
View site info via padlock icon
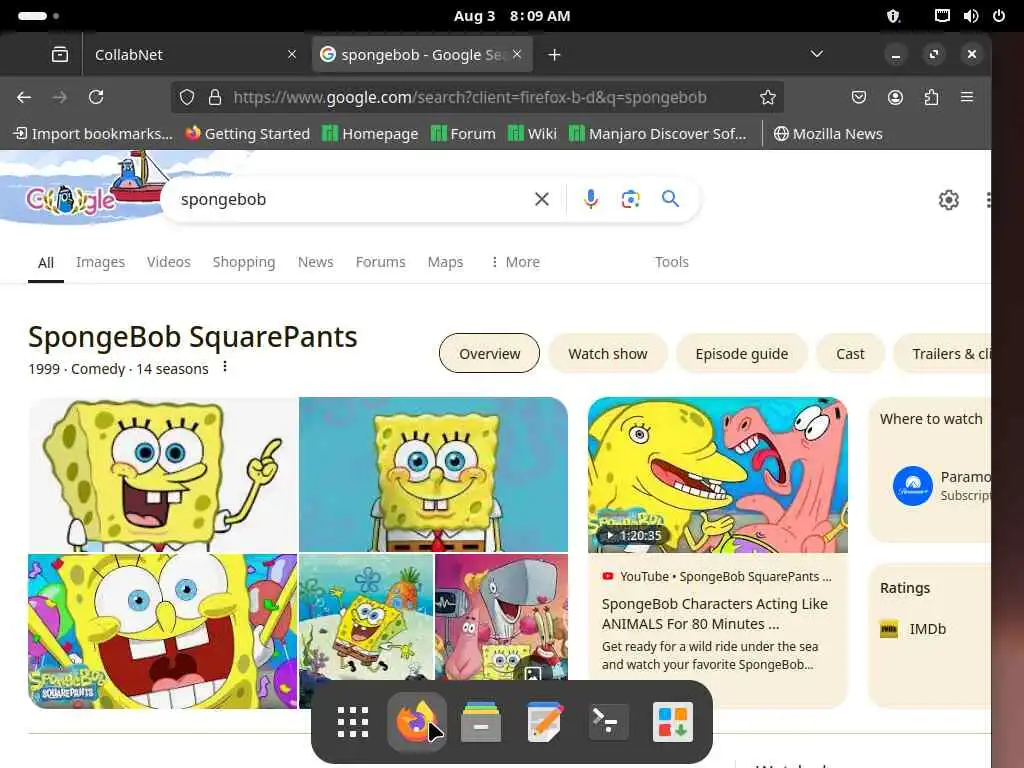215,97
